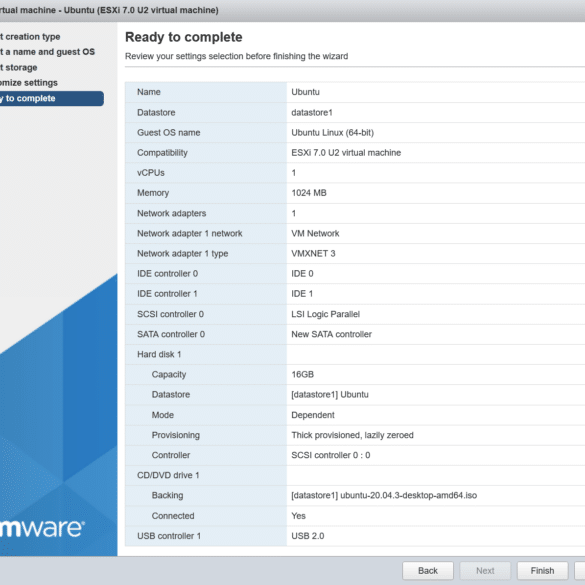Click the Dependent mode value
Screen dimensions: 585x585
point(313,415)
